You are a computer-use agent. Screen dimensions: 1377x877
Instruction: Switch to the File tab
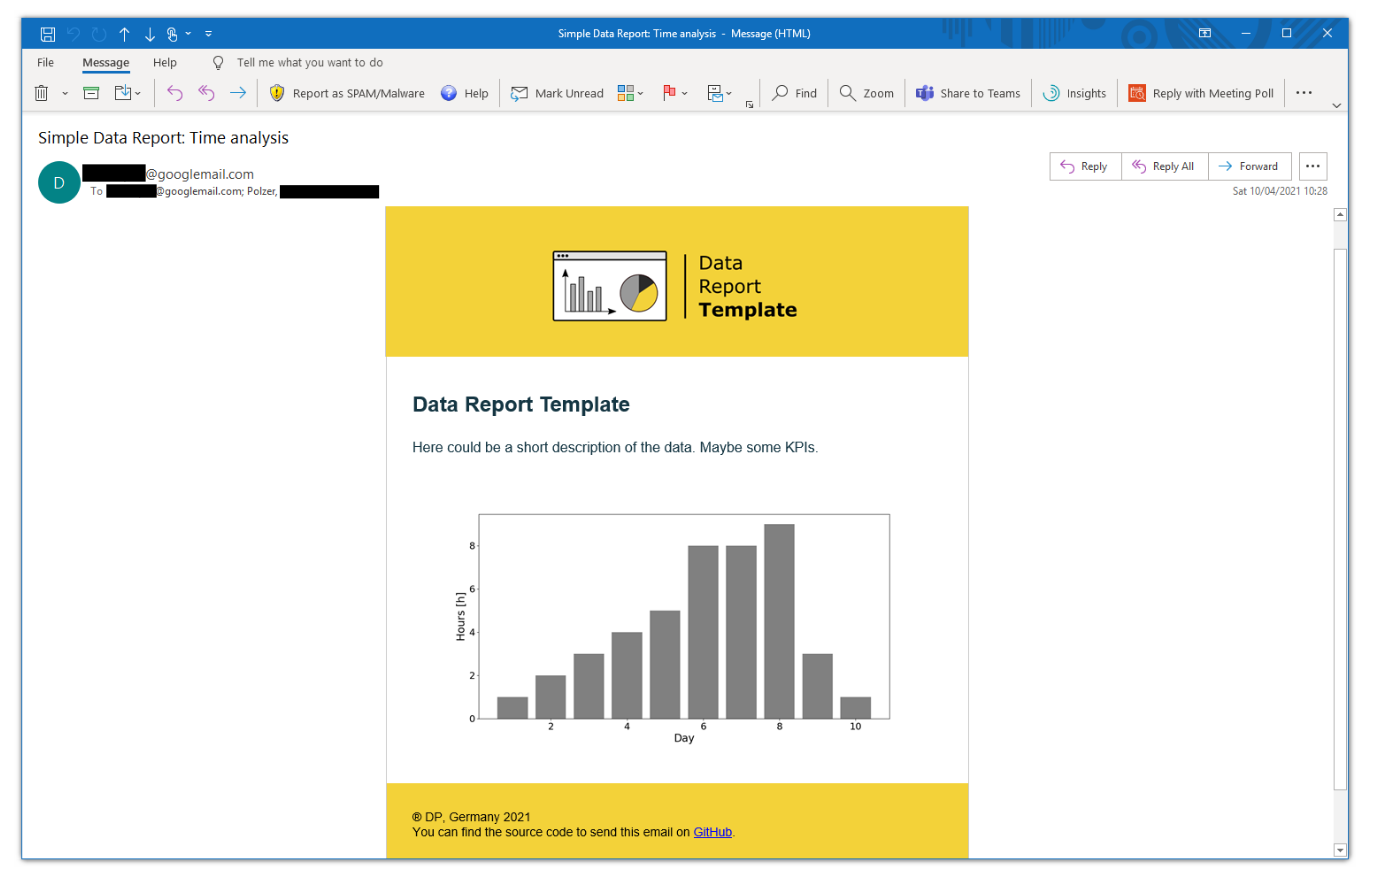(45, 61)
